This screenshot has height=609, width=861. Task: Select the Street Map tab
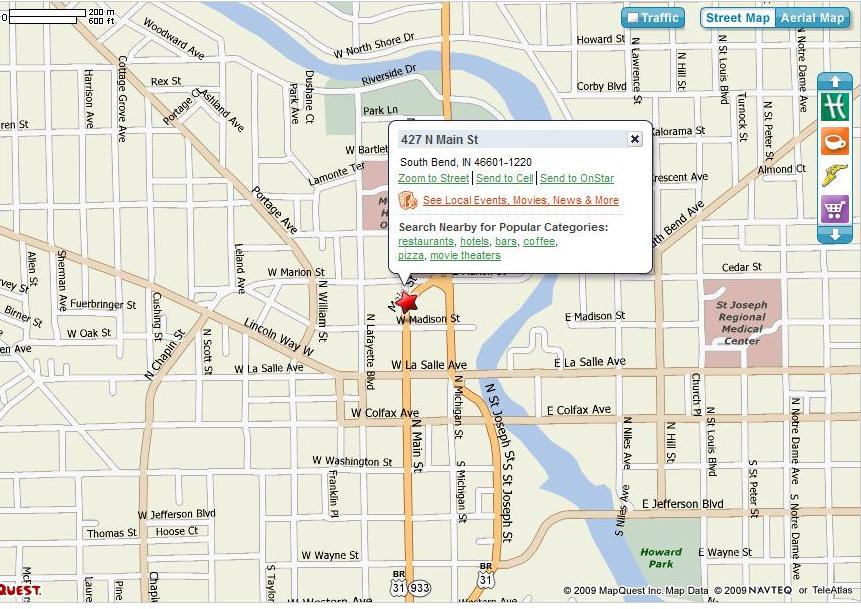737,18
